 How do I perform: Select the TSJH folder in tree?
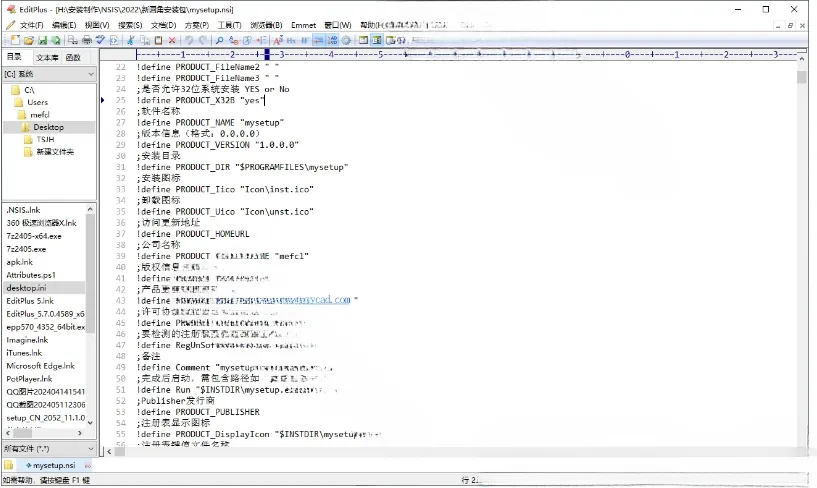tap(40, 140)
